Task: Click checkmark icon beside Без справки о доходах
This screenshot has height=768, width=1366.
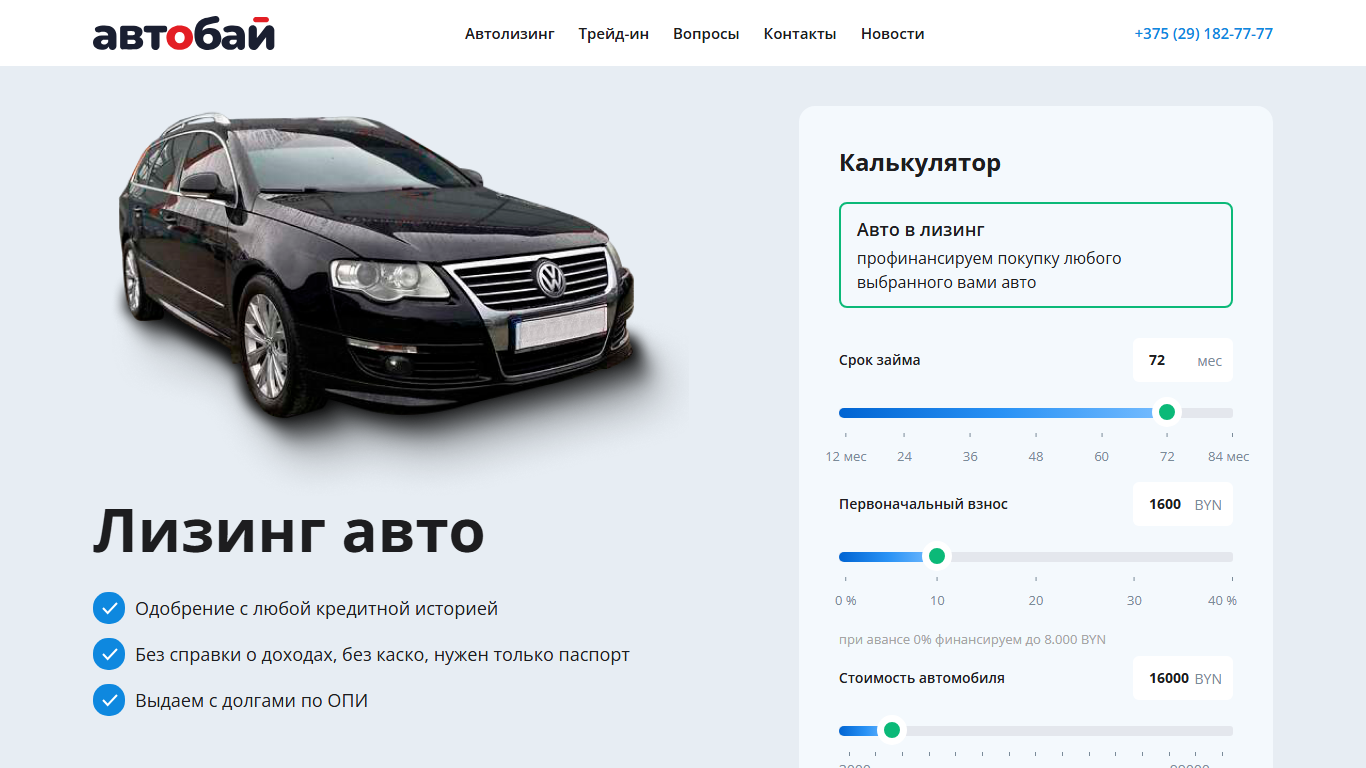Action: tap(109, 654)
